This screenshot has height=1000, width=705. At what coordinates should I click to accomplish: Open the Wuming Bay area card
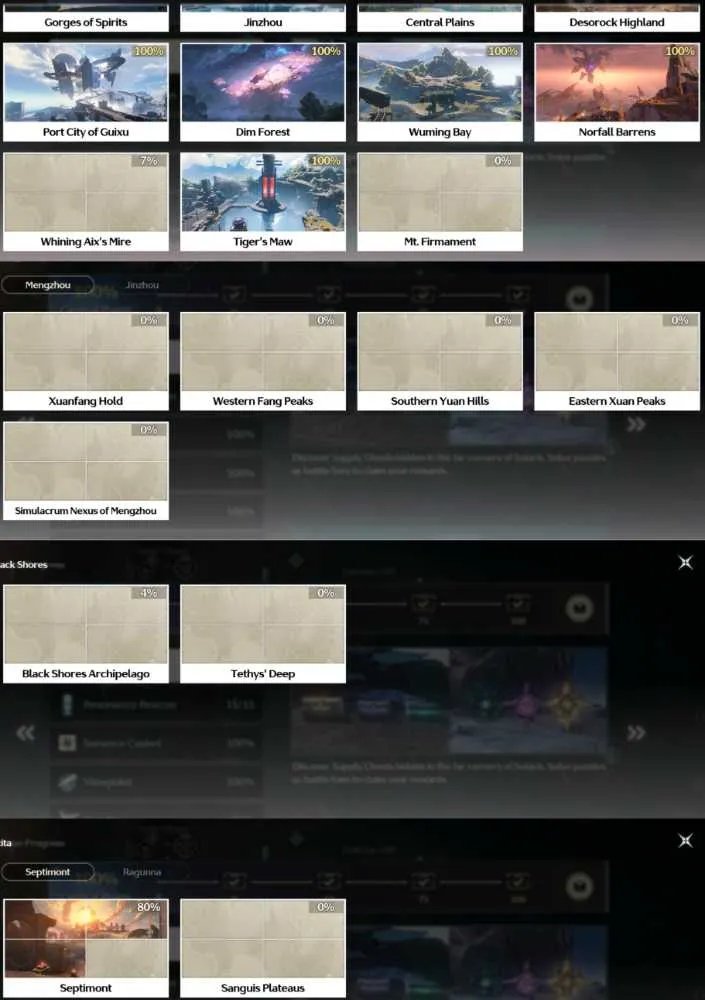point(440,92)
